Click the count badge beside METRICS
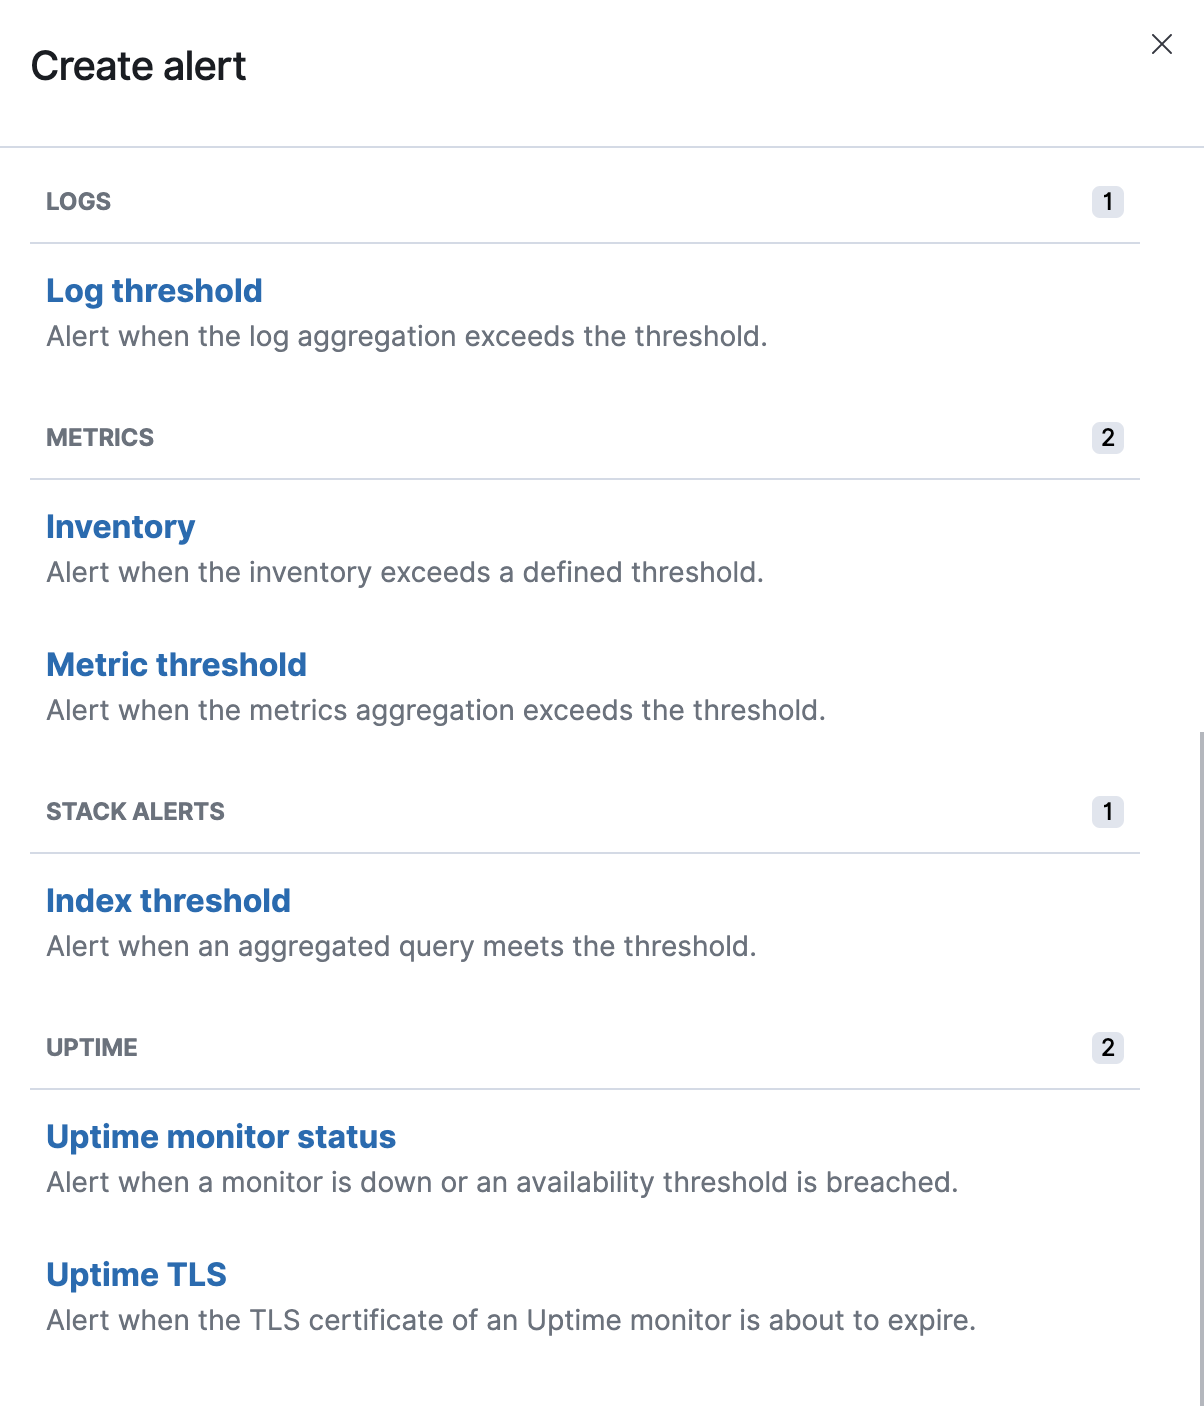Screen dimensions: 1204x1406 [1107, 438]
